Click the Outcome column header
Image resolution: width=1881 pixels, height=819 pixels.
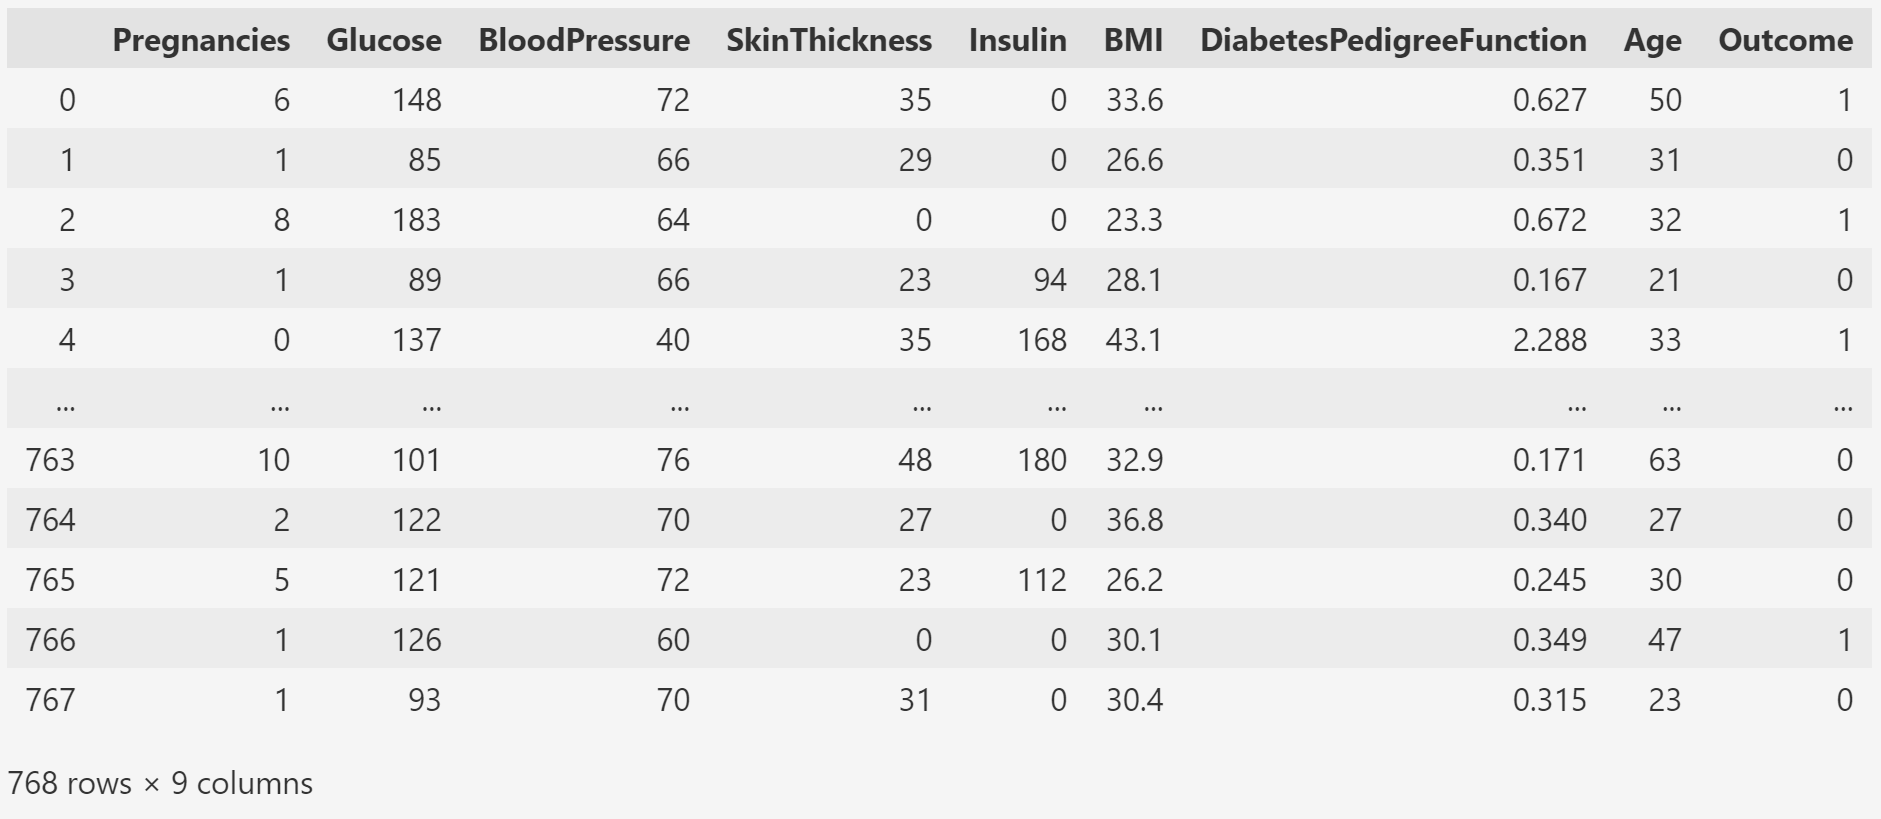click(x=1785, y=40)
